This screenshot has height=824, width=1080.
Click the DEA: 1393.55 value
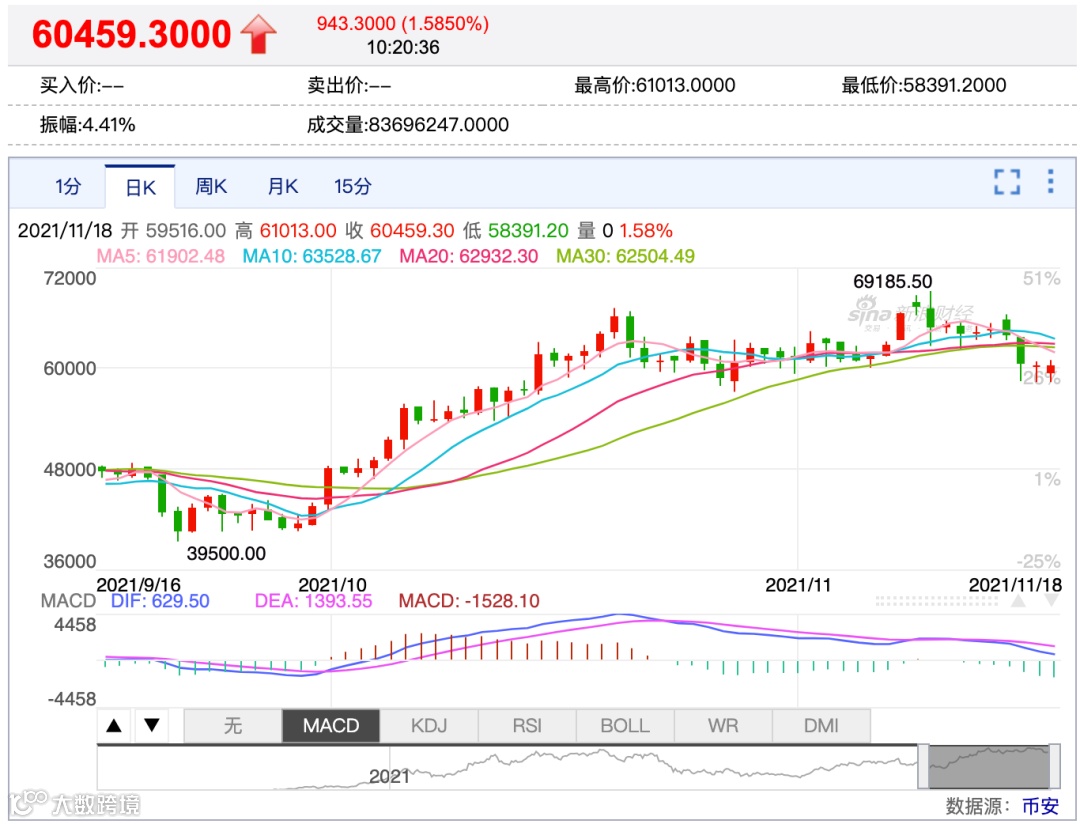[x=313, y=601]
